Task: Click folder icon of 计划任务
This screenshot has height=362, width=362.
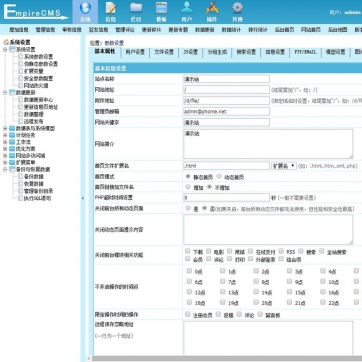Action: tap(12, 135)
